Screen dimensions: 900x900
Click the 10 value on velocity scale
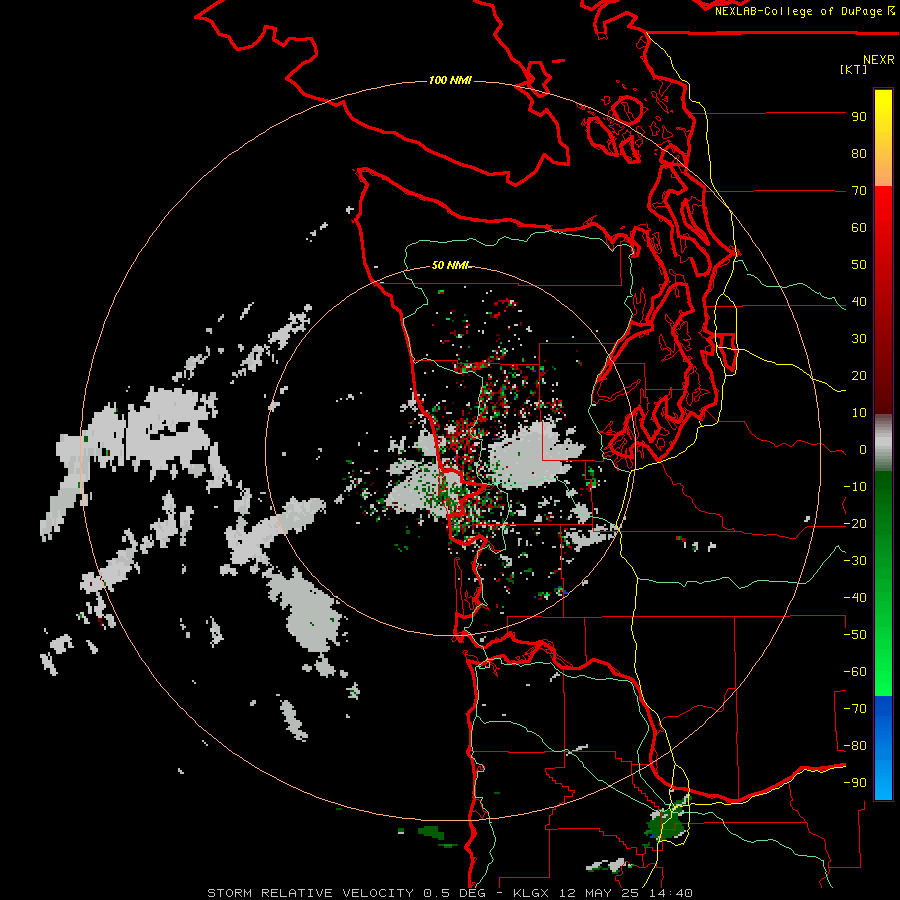click(859, 413)
